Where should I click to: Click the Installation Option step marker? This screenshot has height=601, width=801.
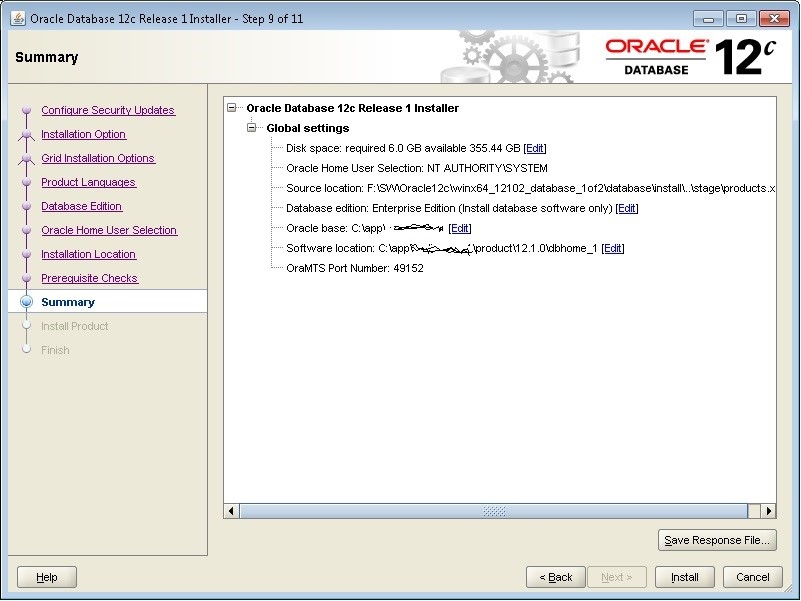(27, 135)
